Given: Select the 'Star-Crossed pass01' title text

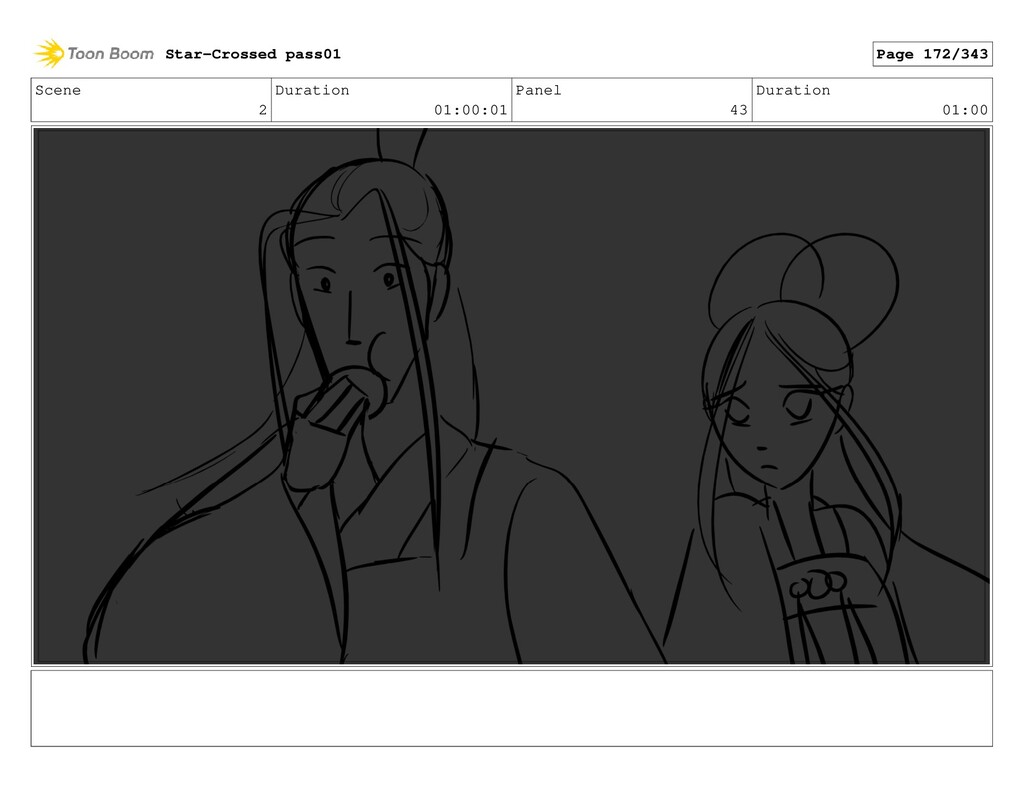Looking at the screenshot, I should (x=253, y=54).
